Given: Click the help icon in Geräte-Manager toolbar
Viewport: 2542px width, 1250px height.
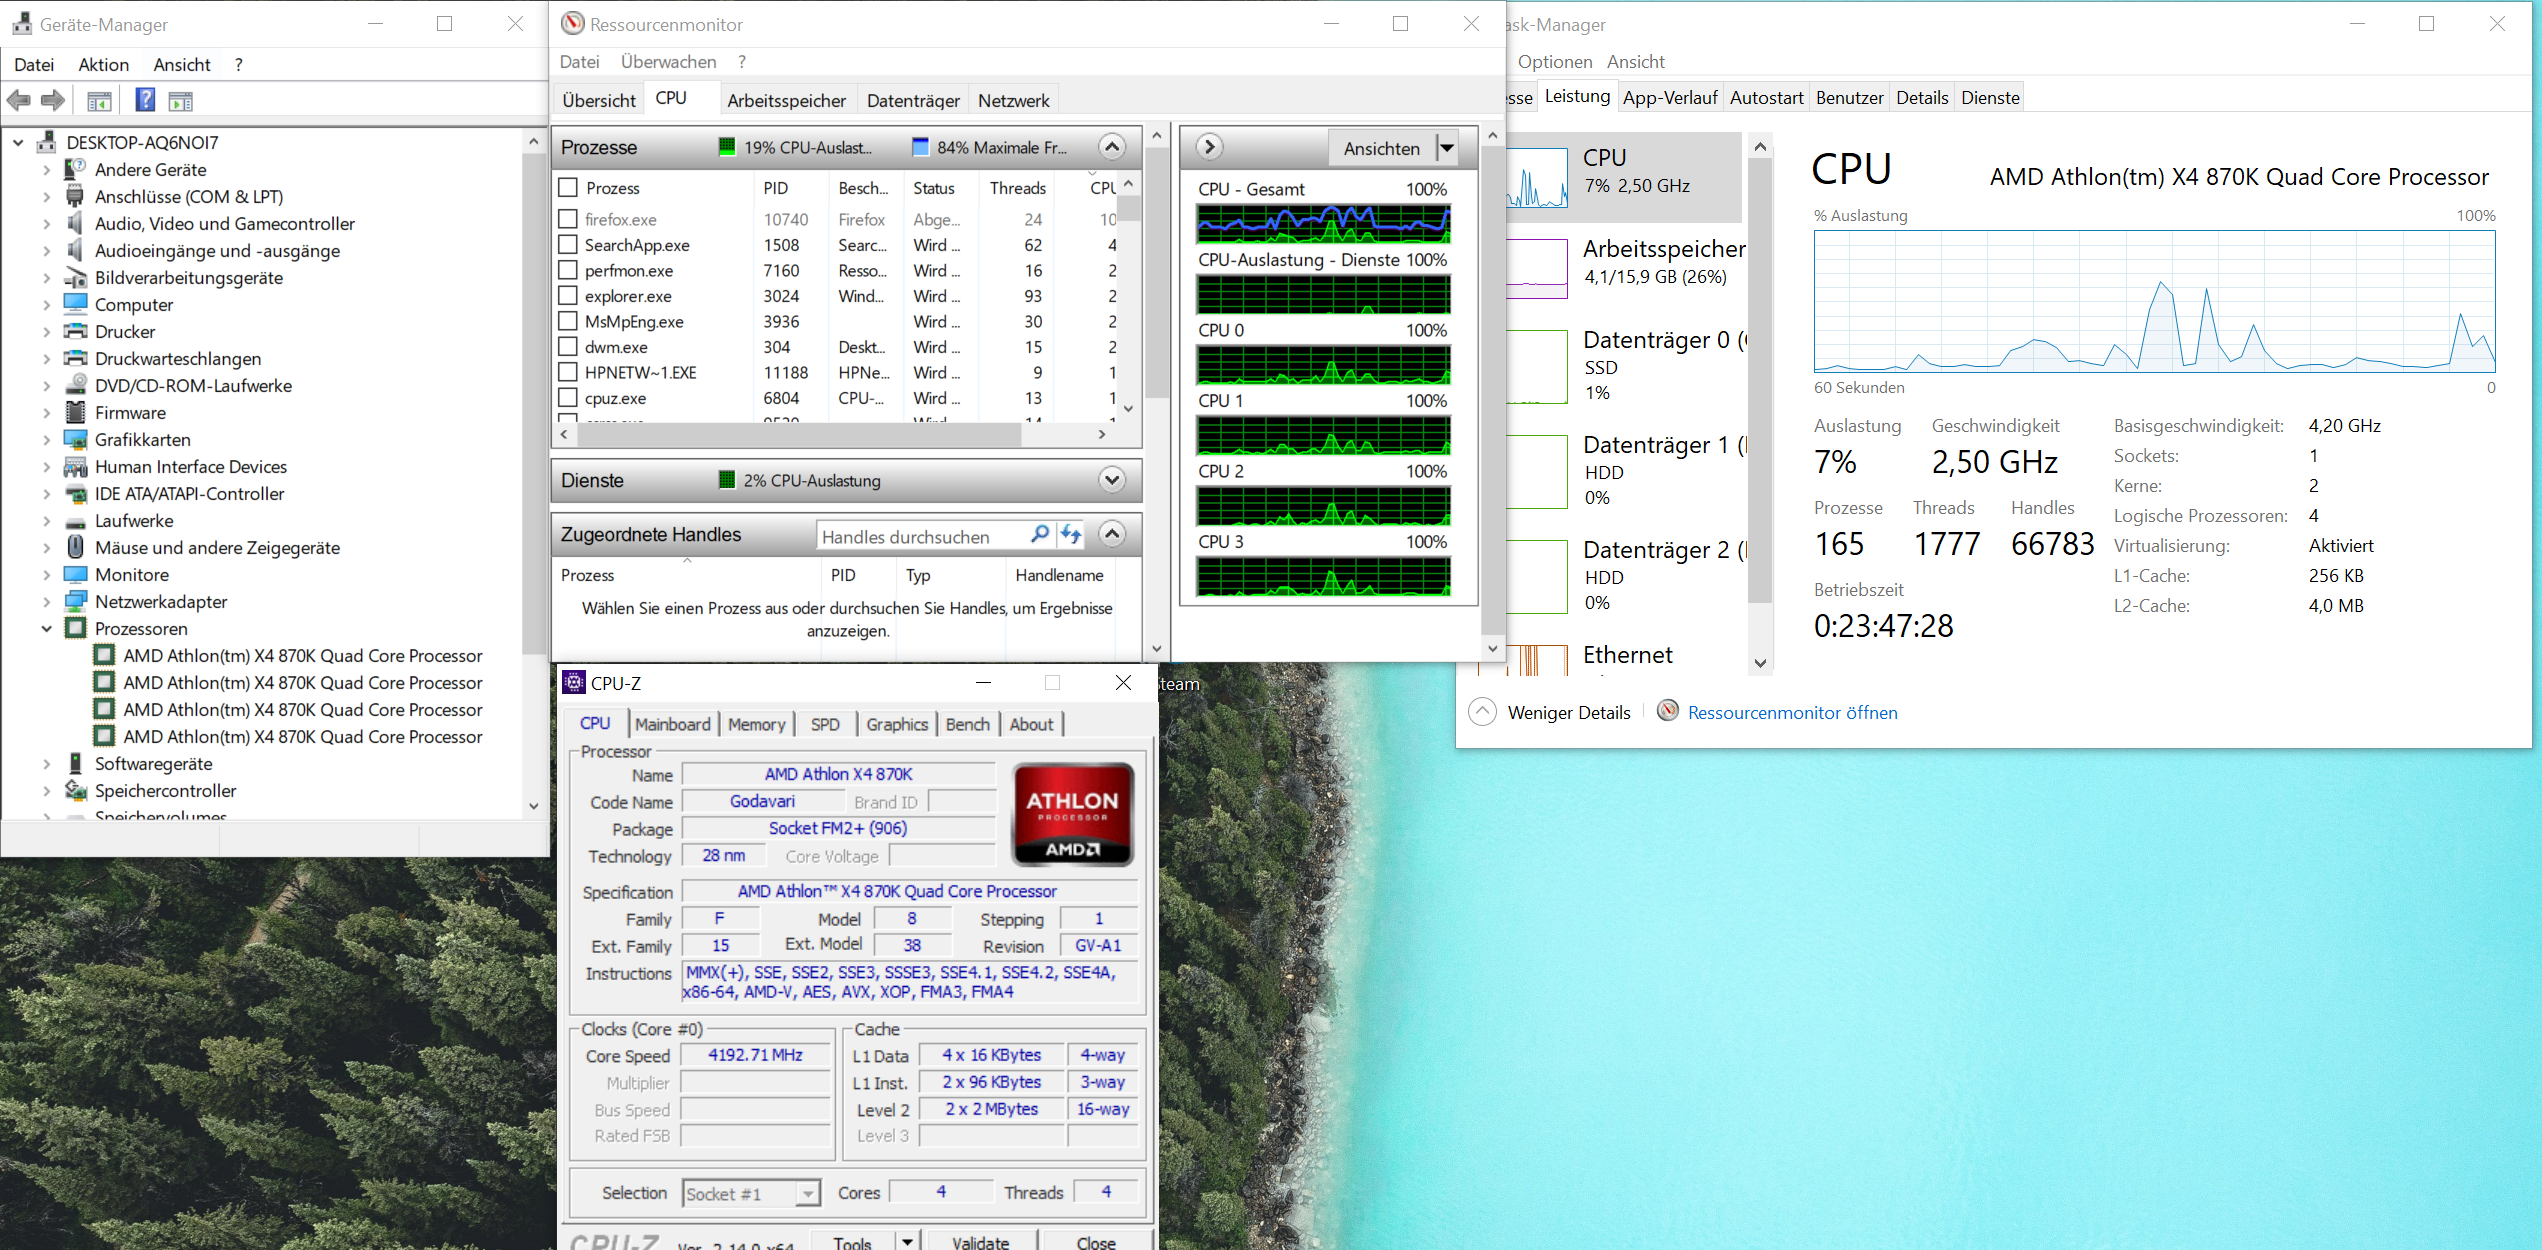Looking at the screenshot, I should click(145, 100).
